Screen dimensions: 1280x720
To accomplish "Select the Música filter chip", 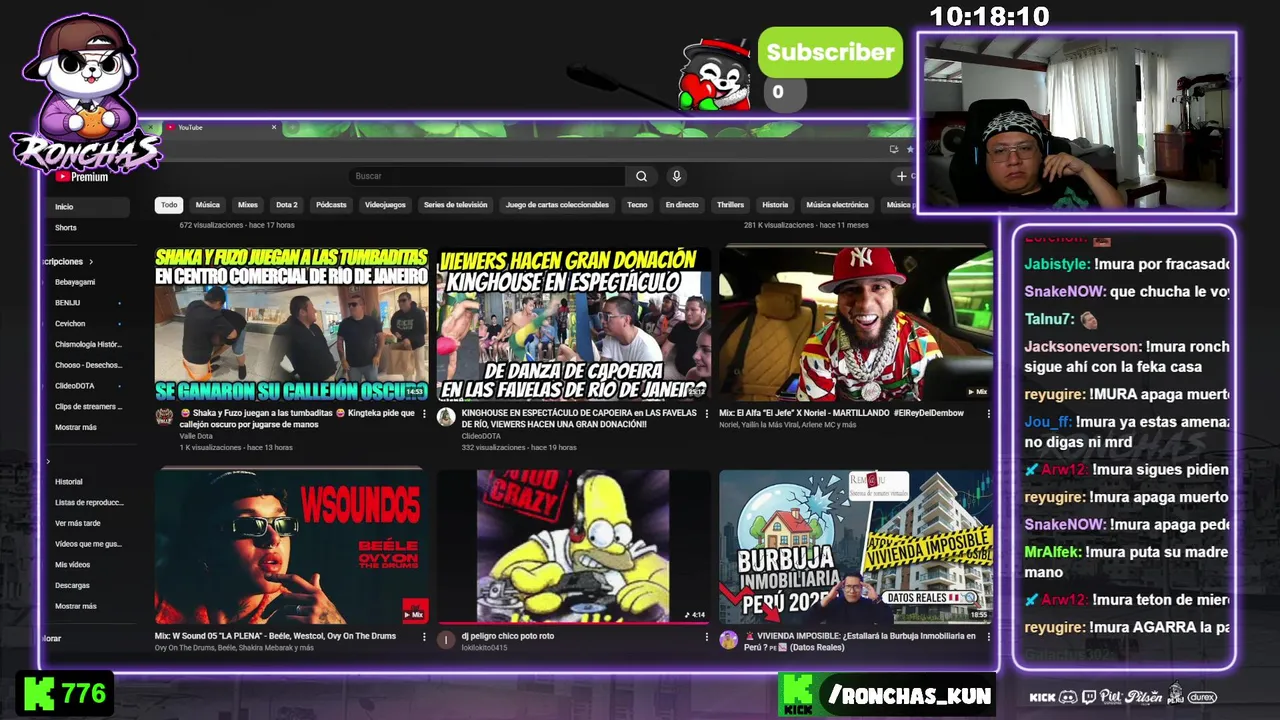I will [208, 205].
